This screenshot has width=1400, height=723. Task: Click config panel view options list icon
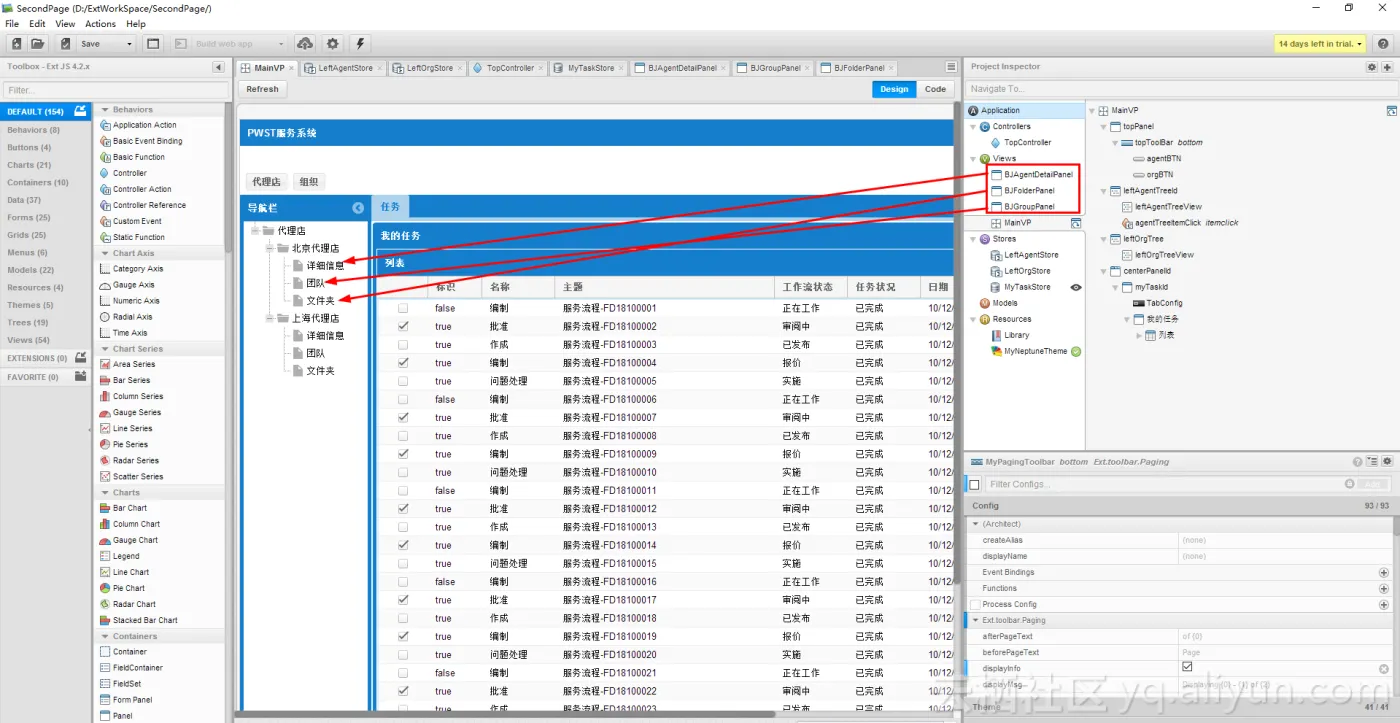[x=1372, y=462]
